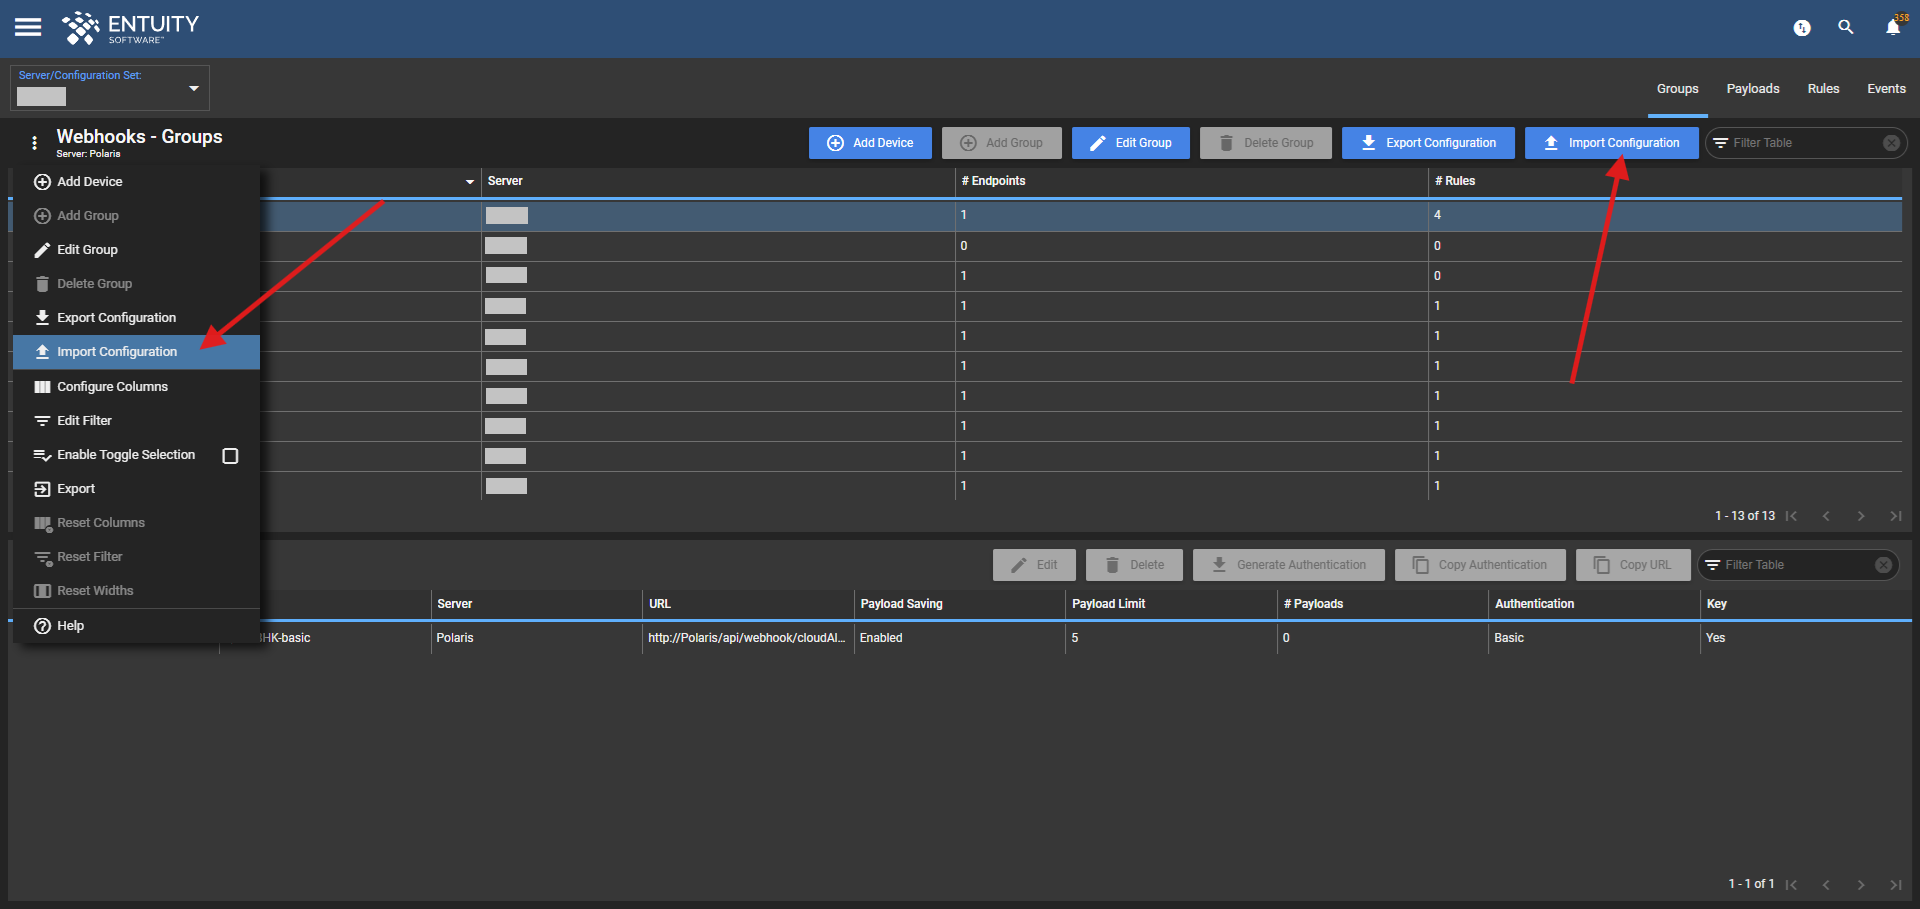Choose Edit Filter in the menu
Screen dimensions: 1920x909
pyautogui.click(x=136, y=421)
